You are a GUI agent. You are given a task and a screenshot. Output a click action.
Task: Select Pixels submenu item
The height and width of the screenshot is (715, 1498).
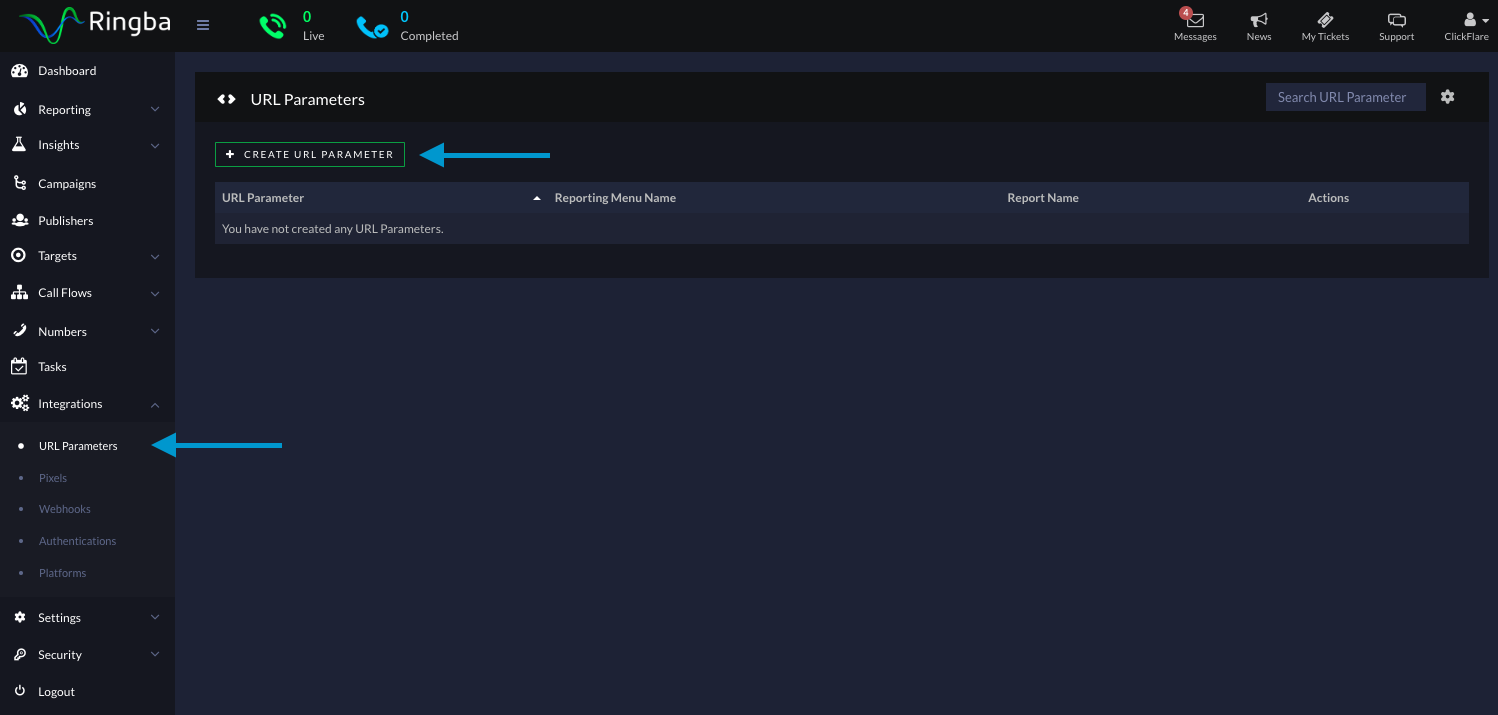pyautogui.click(x=53, y=478)
